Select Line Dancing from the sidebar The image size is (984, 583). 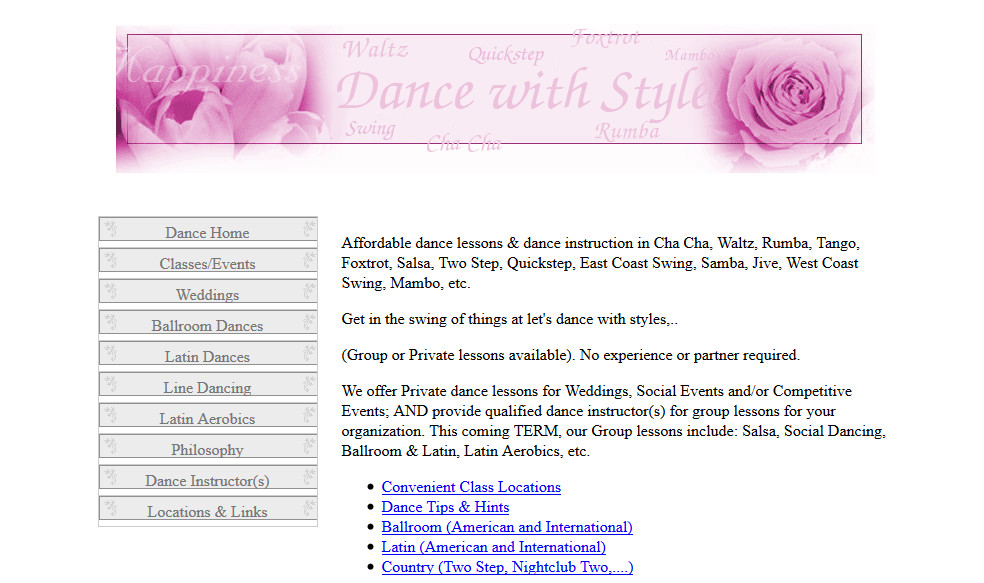pos(206,387)
